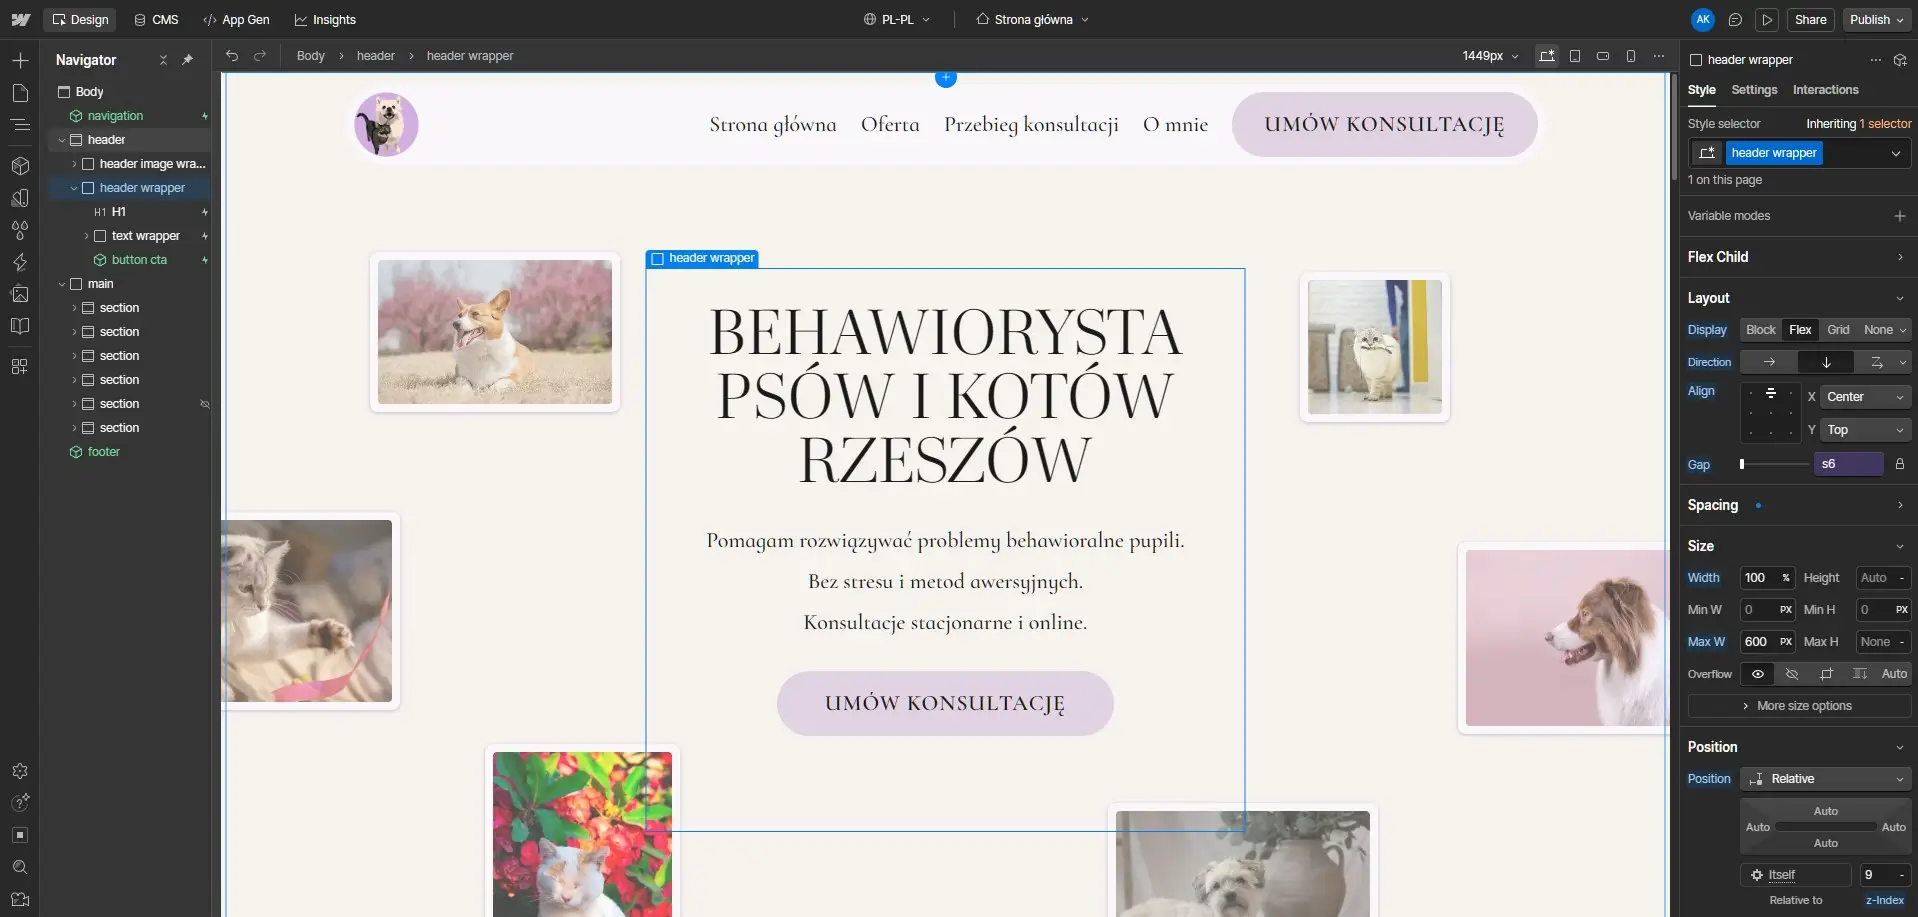1918x917 pixels.
Task: Click the Max W input field
Action: click(x=1767, y=642)
